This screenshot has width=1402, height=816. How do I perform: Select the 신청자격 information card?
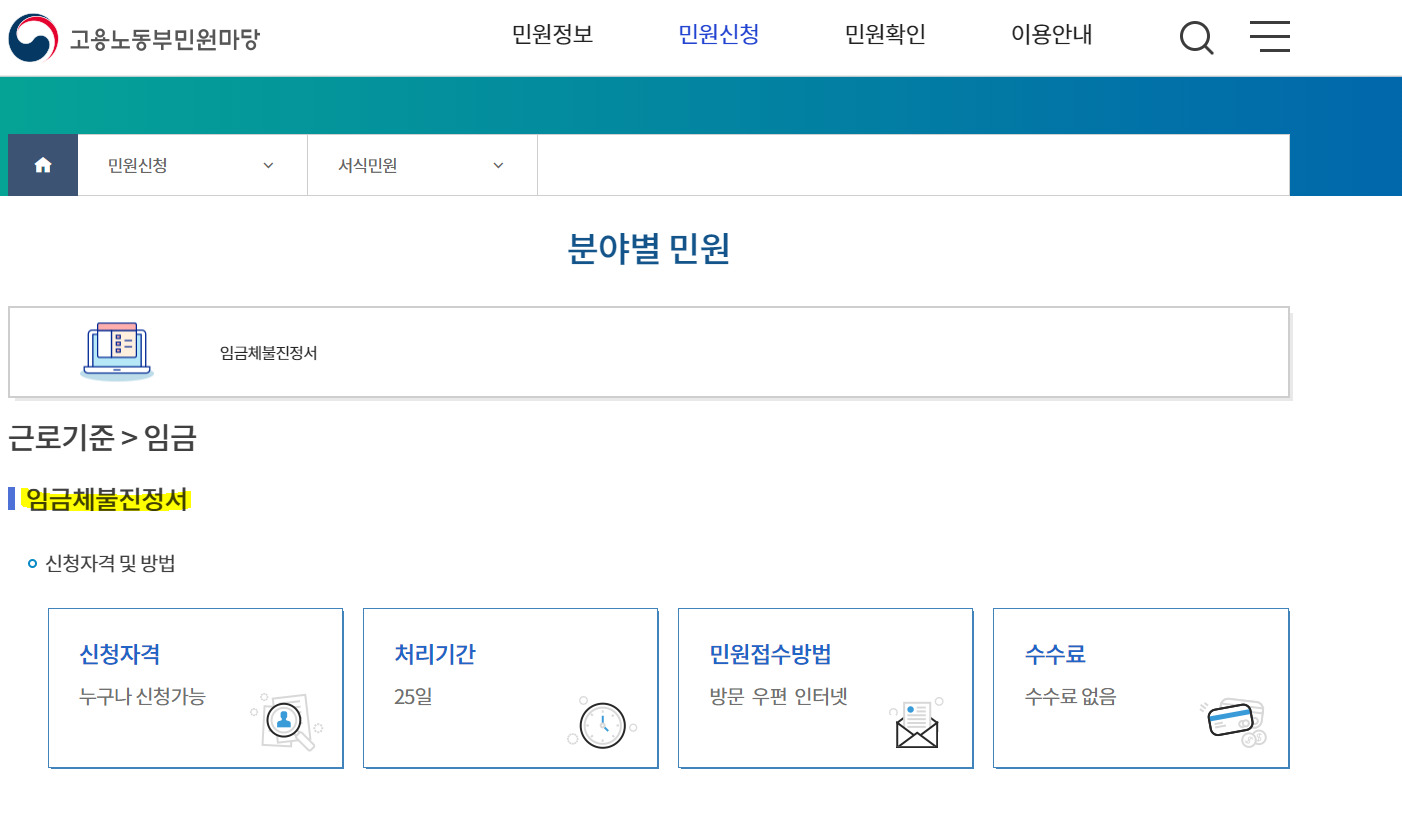(x=196, y=687)
